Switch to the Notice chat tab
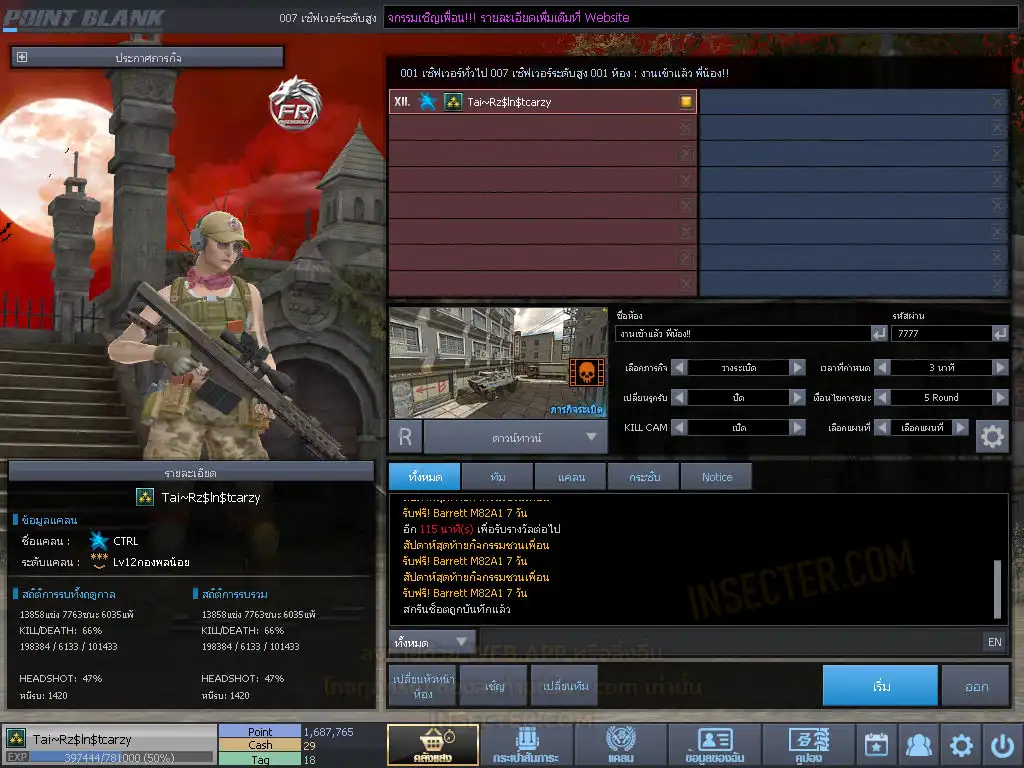Image resolution: width=1024 pixels, height=768 pixels. click(x=716, y=477)
